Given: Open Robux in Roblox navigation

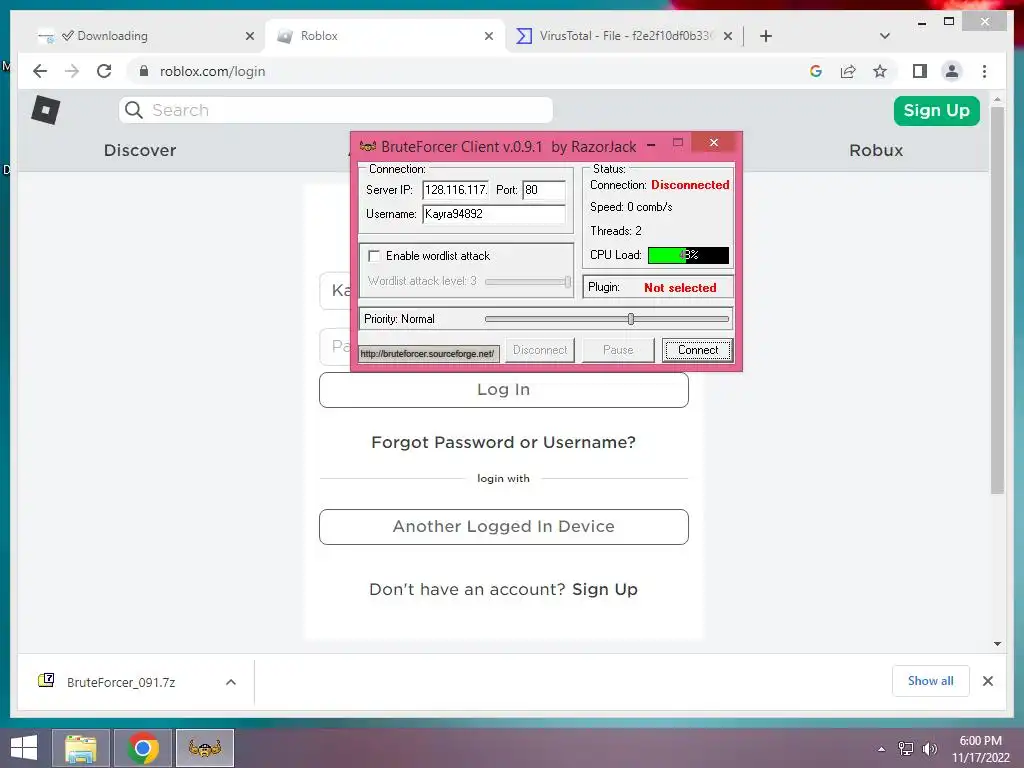Looking at the screenshot, I should pos(876,150).
